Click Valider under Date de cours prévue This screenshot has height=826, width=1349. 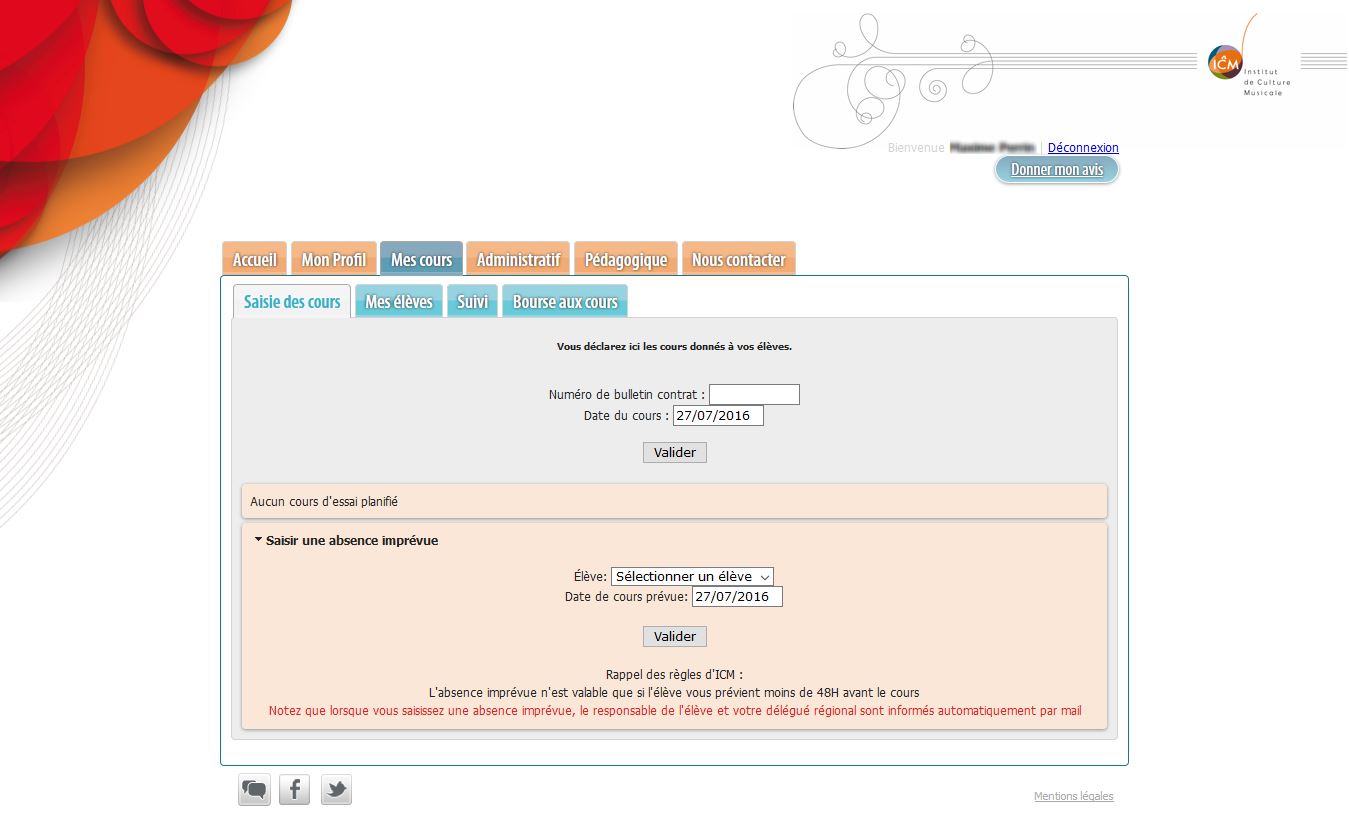[x=675, y=636]
